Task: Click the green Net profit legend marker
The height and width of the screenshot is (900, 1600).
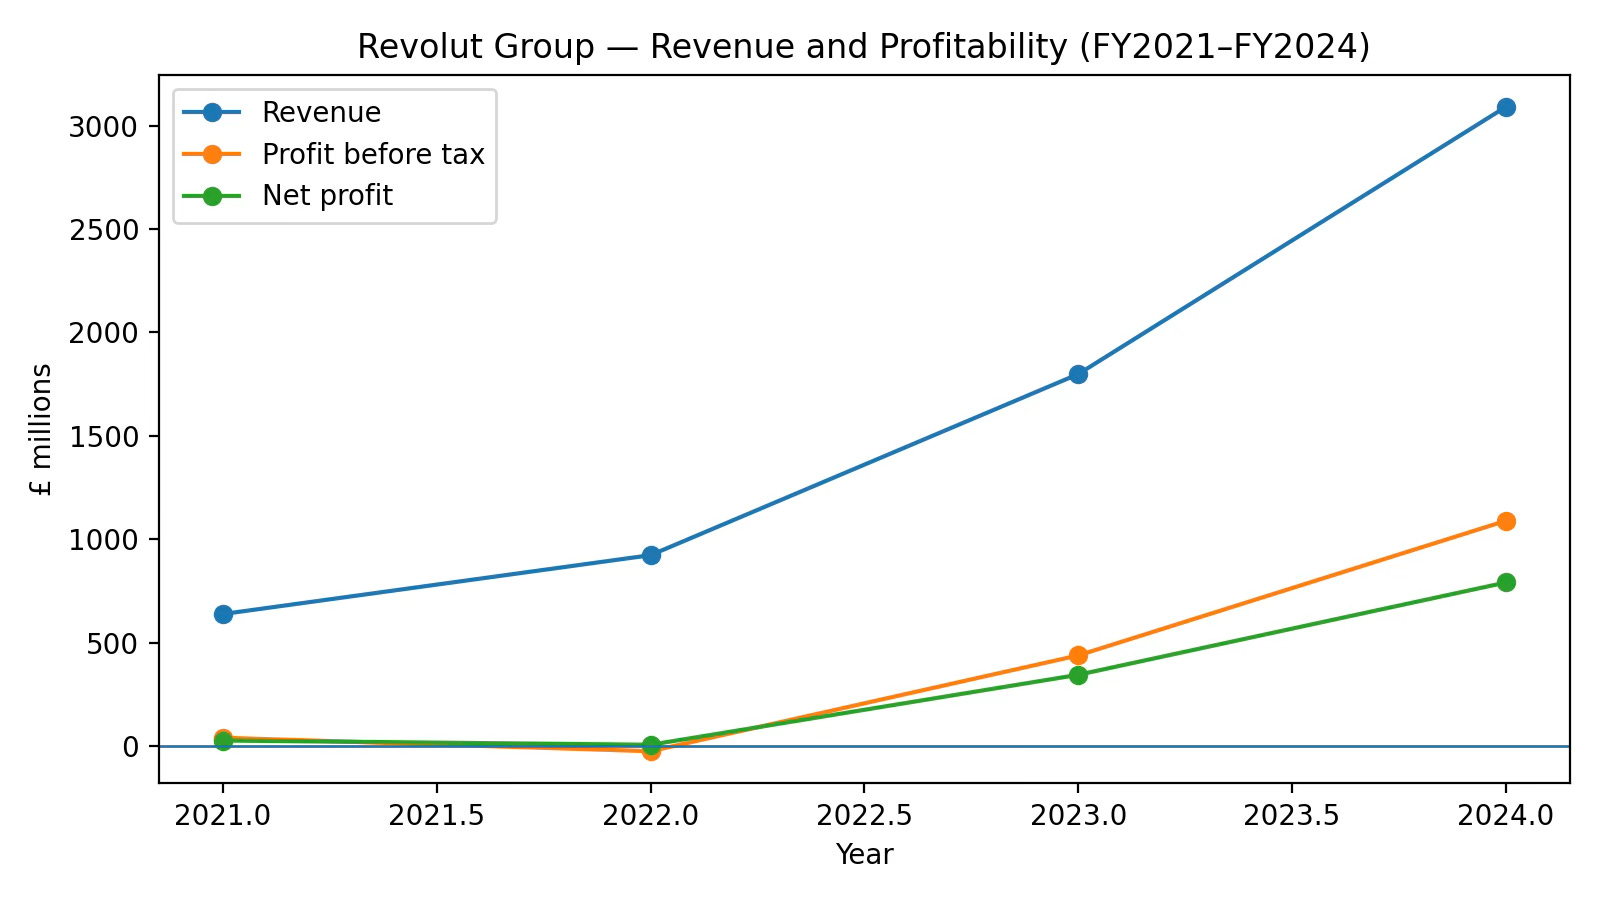Action: tap(212, 195)
